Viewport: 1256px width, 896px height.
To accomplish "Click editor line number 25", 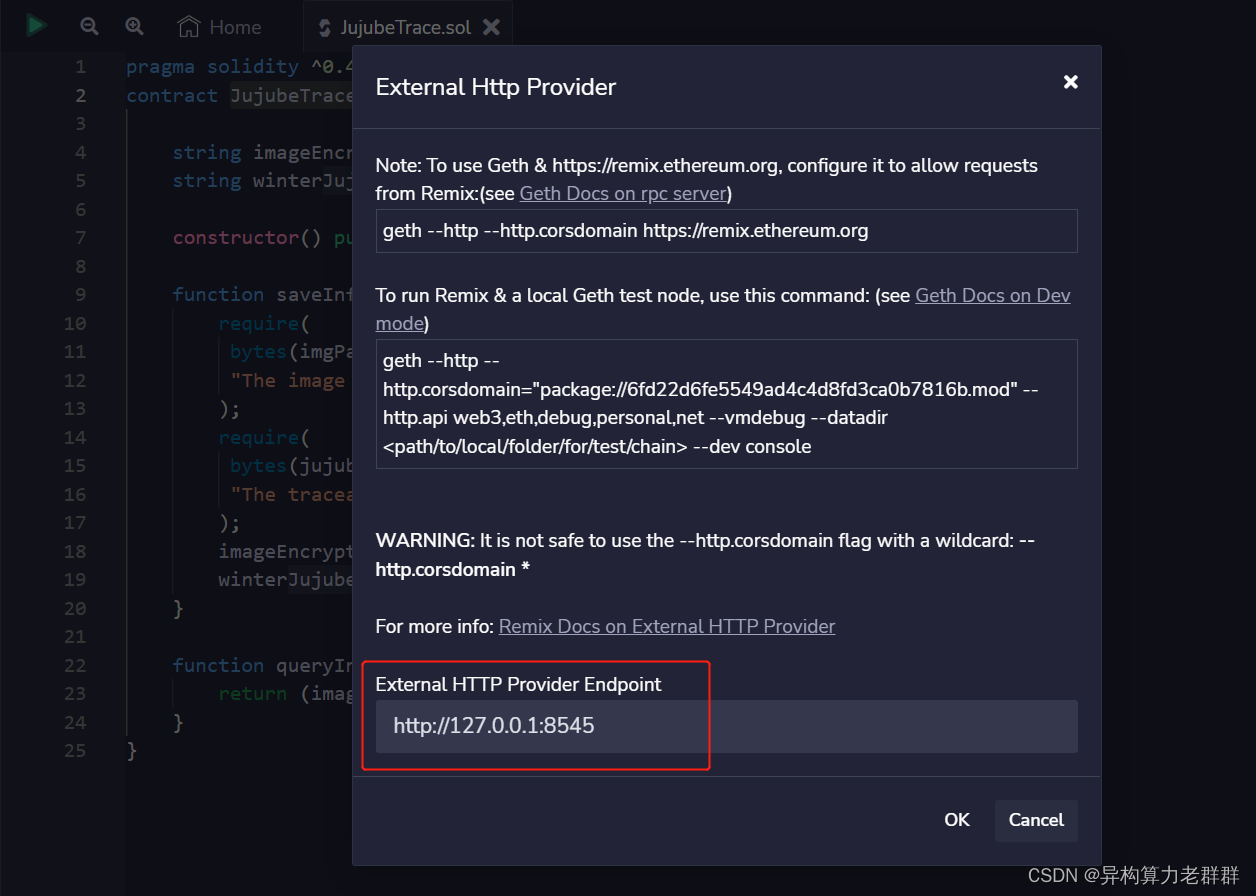I will pos(75,751).
